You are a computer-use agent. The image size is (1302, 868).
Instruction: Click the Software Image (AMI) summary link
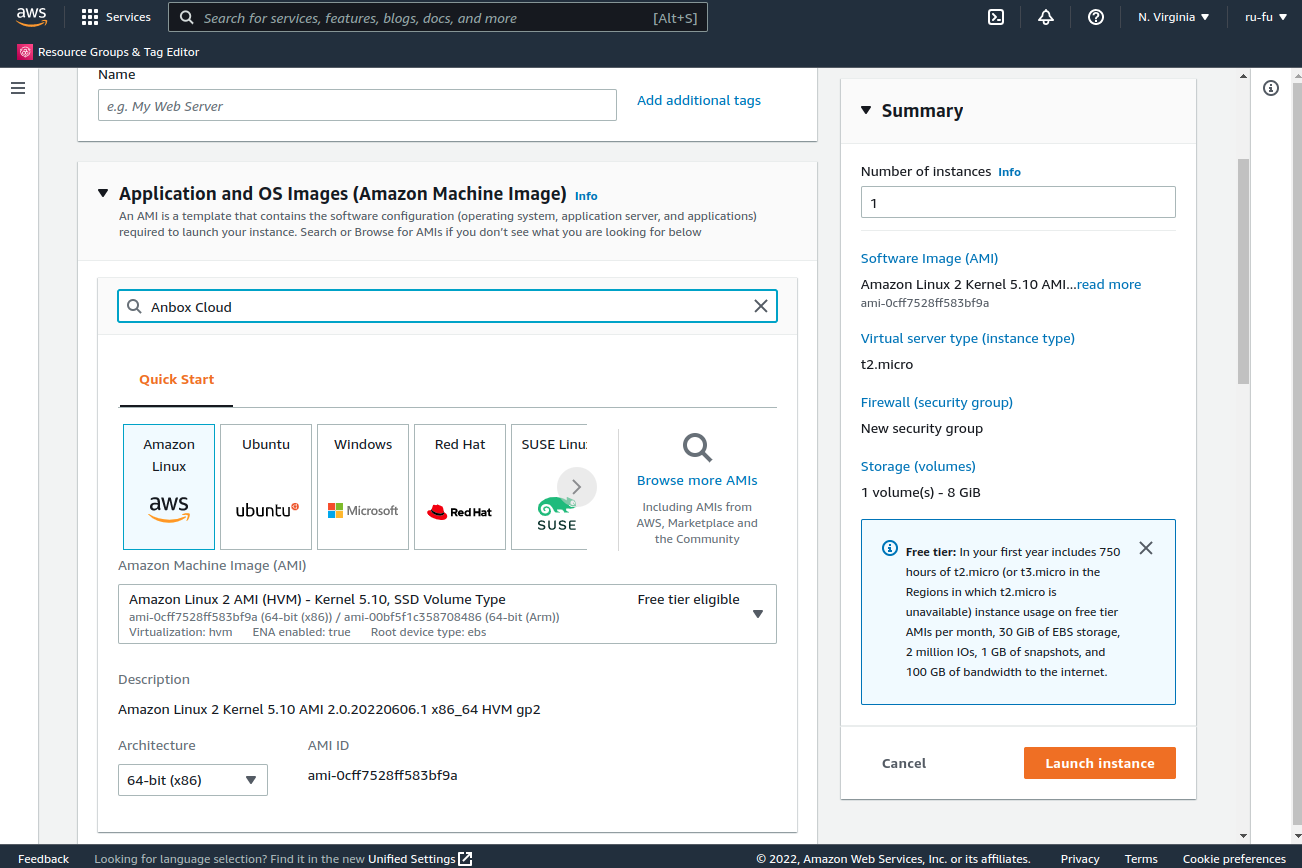point(929,258)
